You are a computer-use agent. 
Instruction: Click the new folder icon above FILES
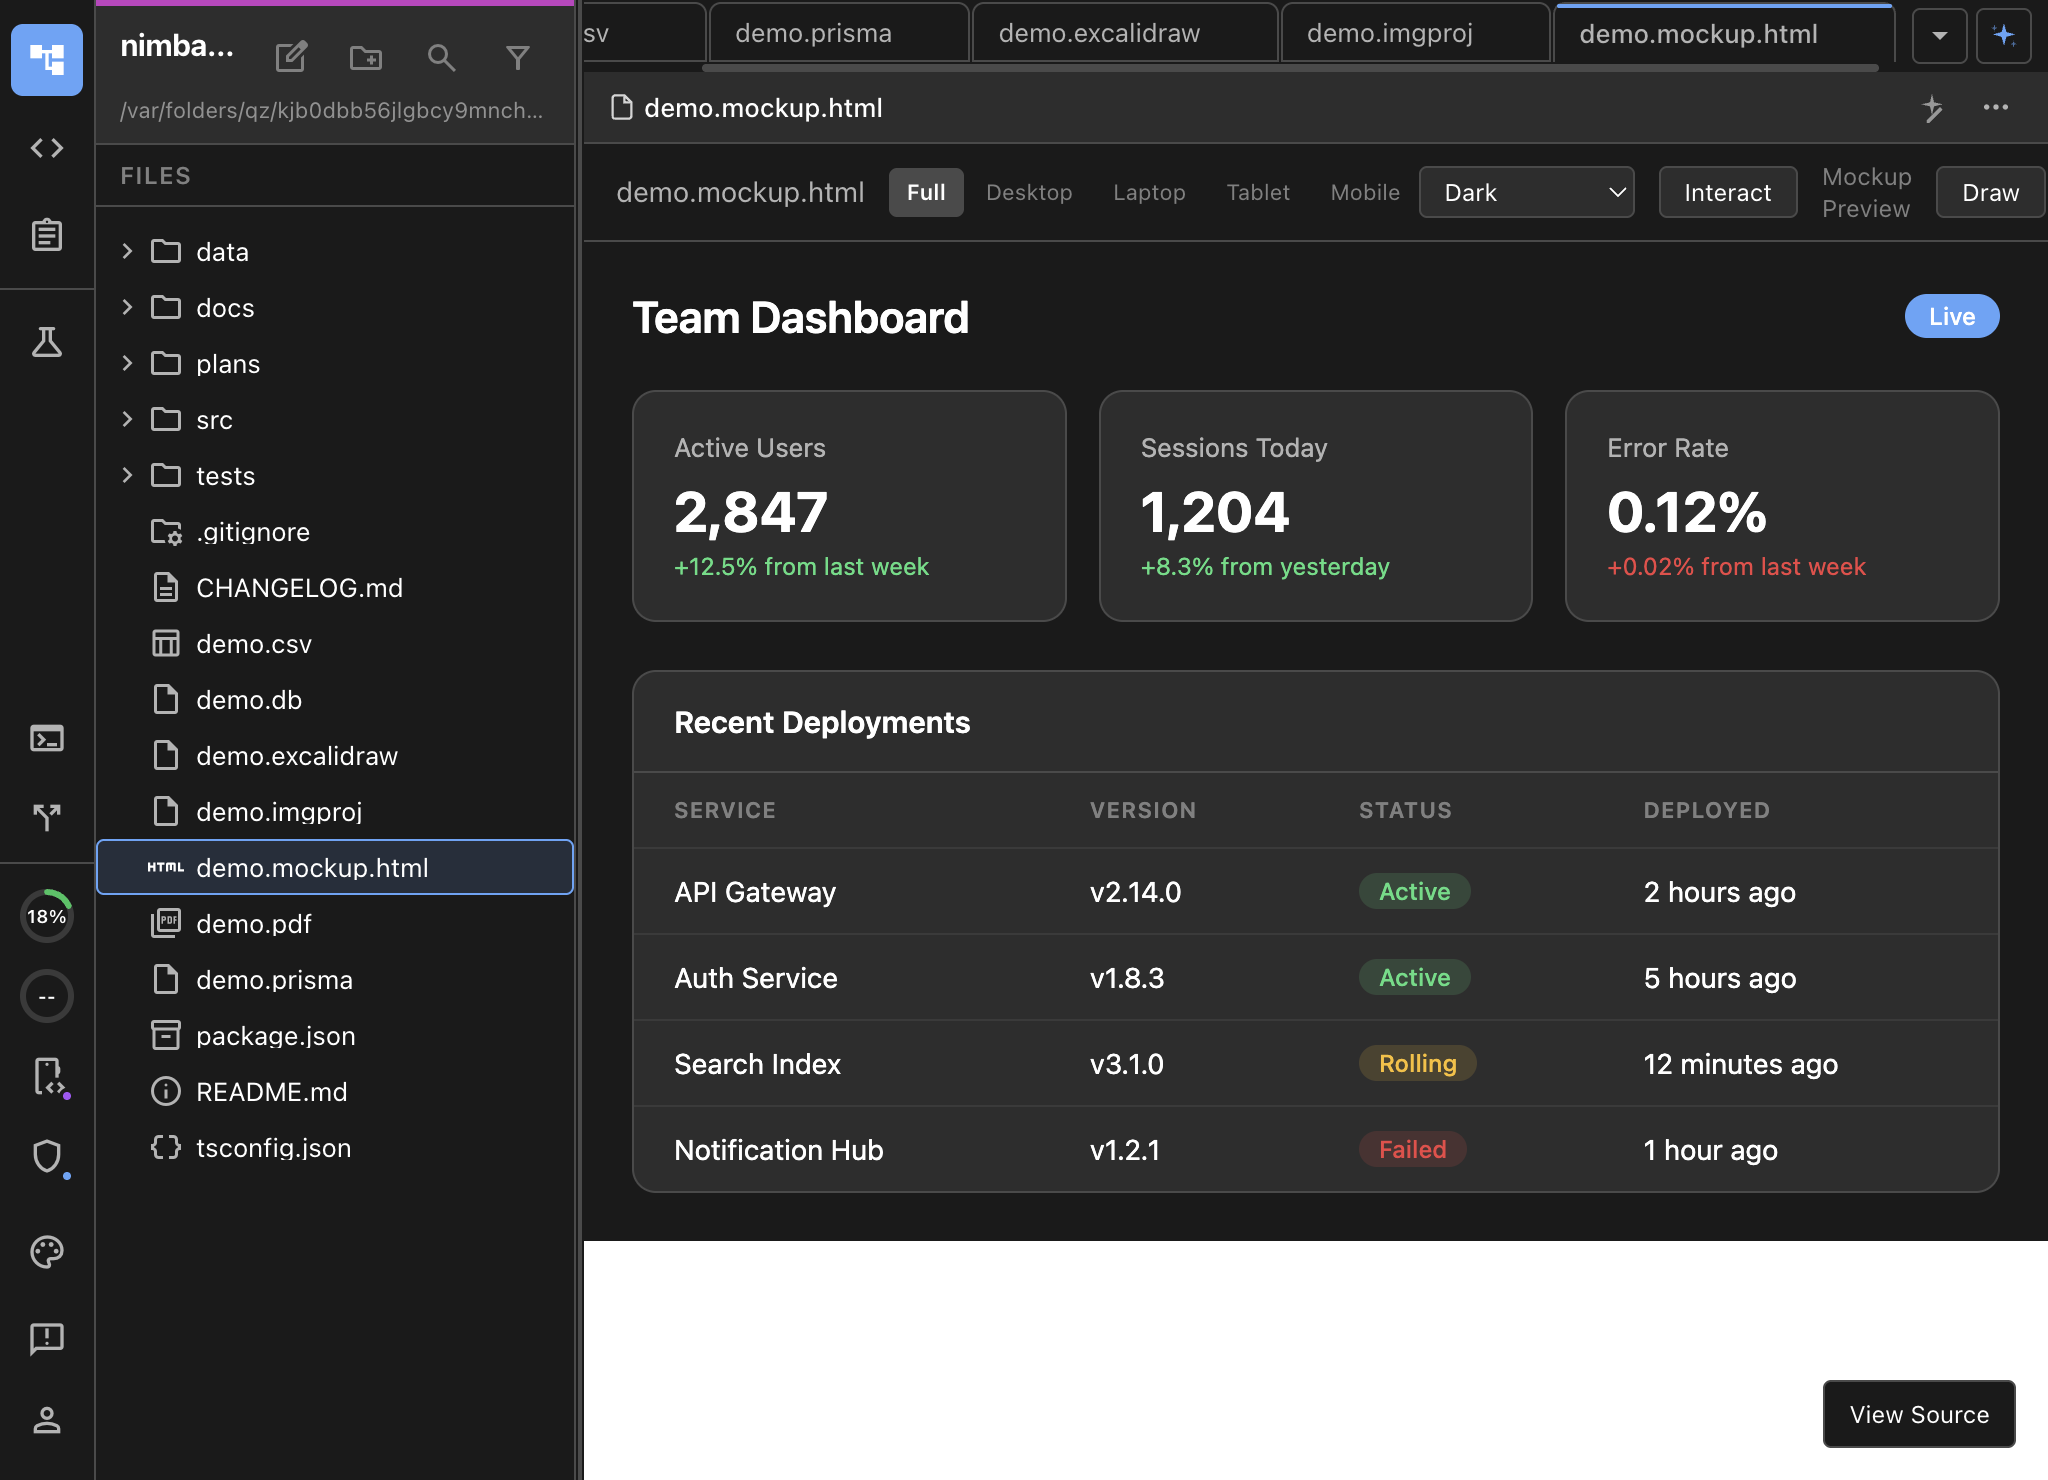click(x=366, y=57)
